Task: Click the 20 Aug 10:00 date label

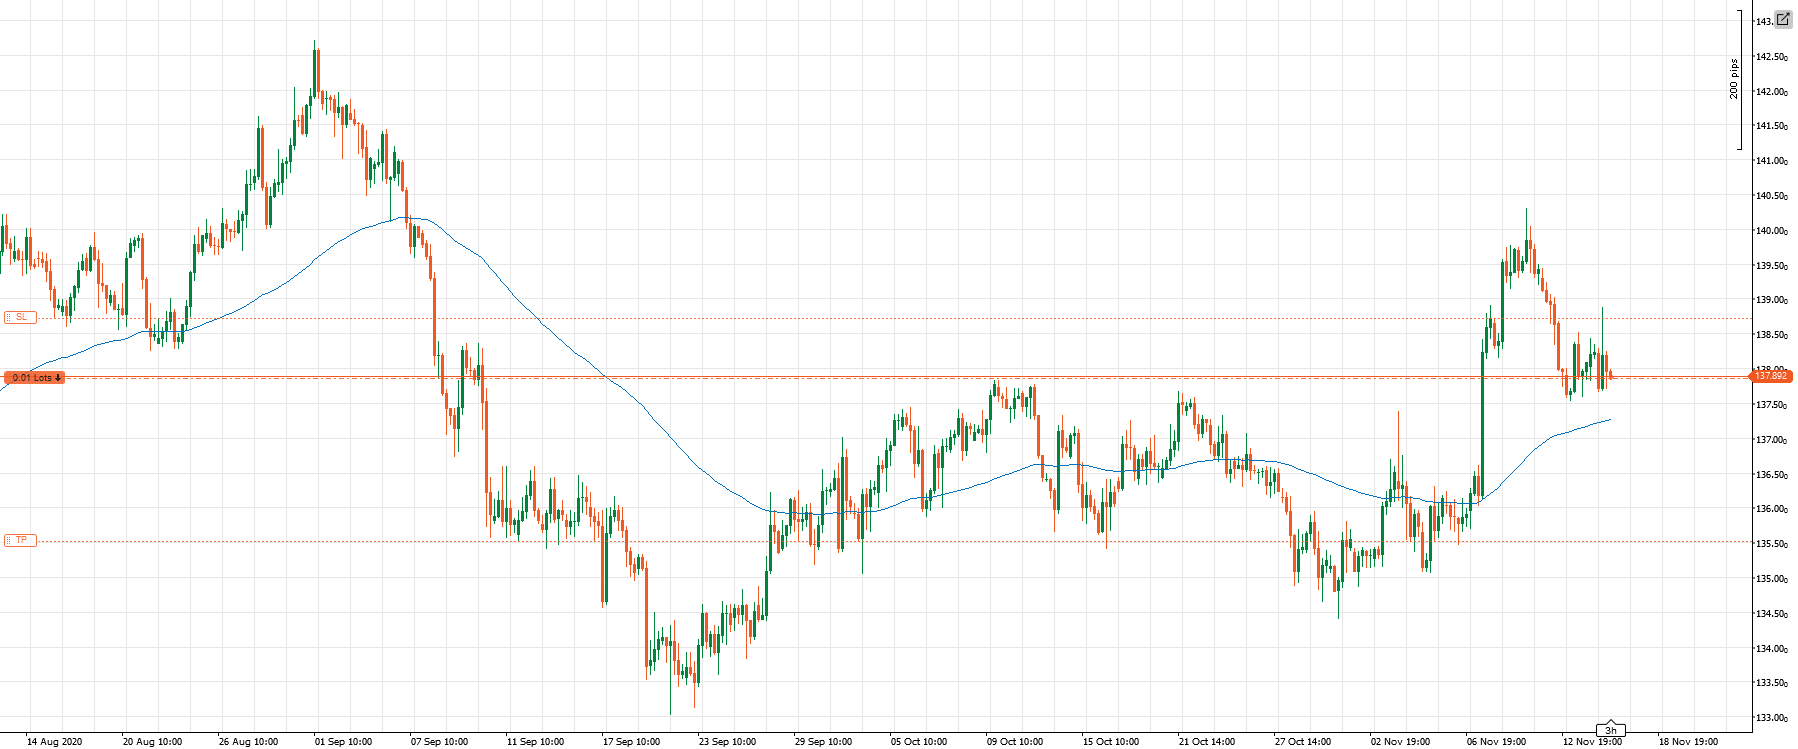Action: click(x=152, y=742)
